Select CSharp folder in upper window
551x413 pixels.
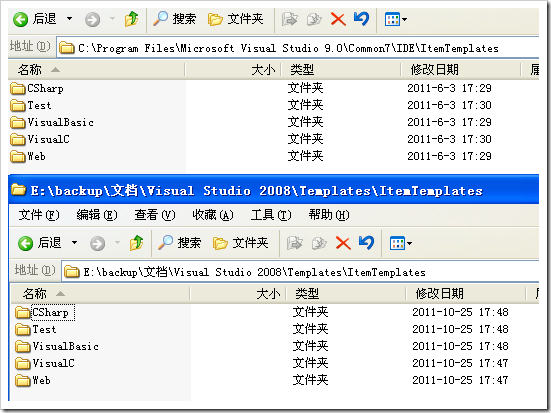tap(37, 88)
